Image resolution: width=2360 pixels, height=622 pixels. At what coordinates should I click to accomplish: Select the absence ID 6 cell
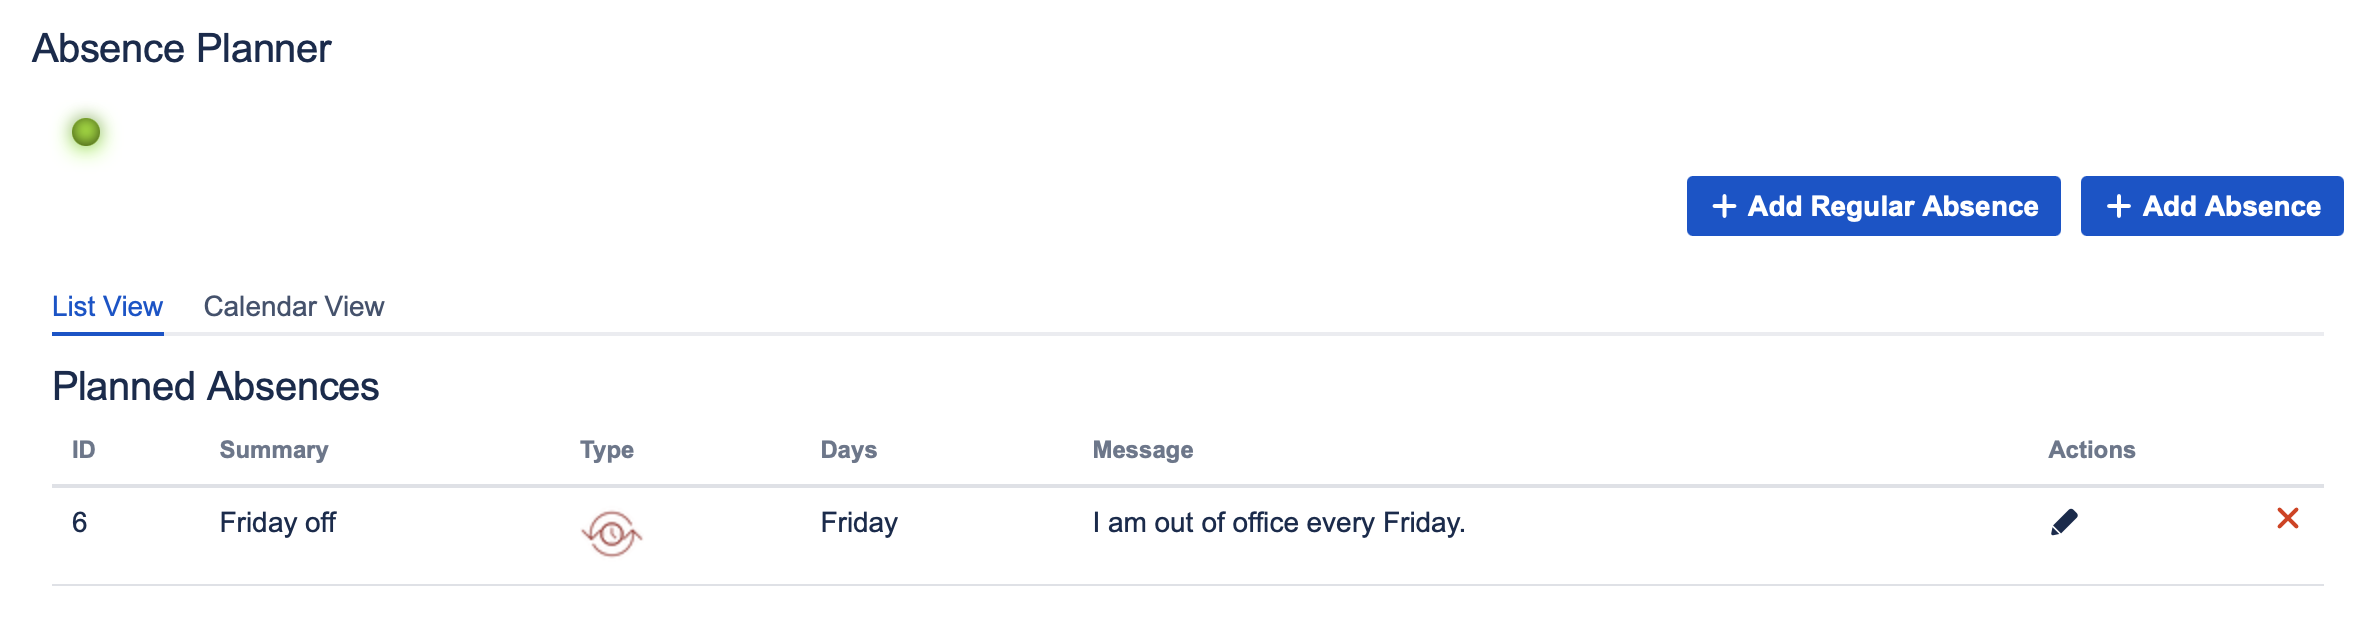(x=80, y=522)
